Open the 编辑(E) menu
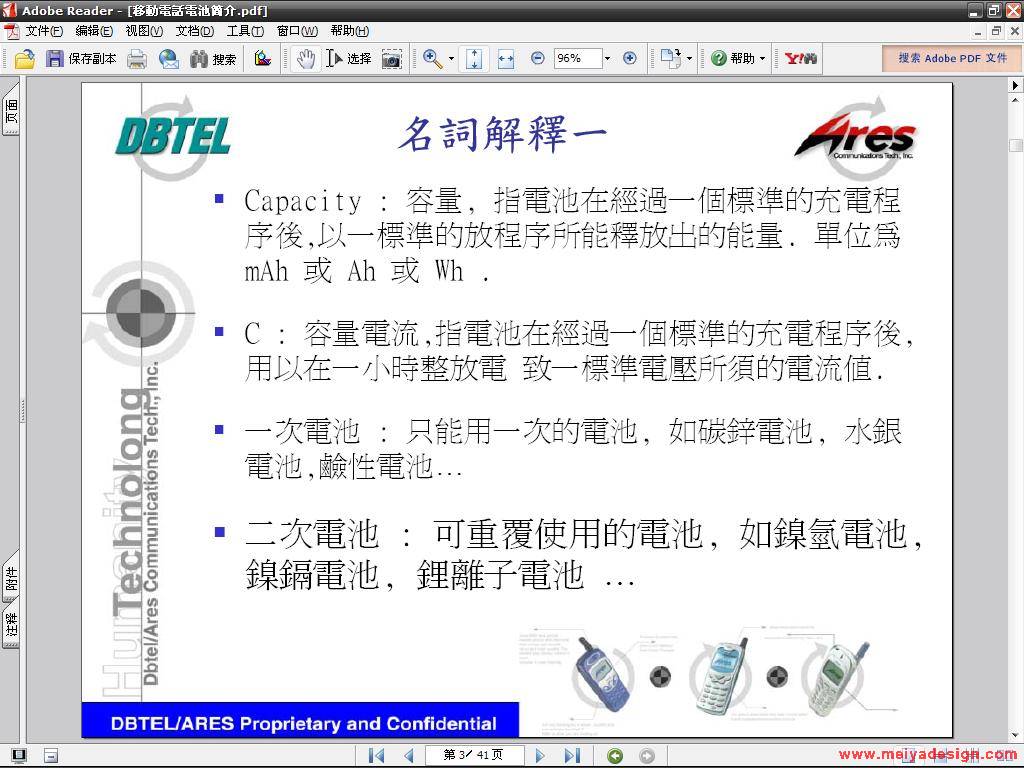 94,31
